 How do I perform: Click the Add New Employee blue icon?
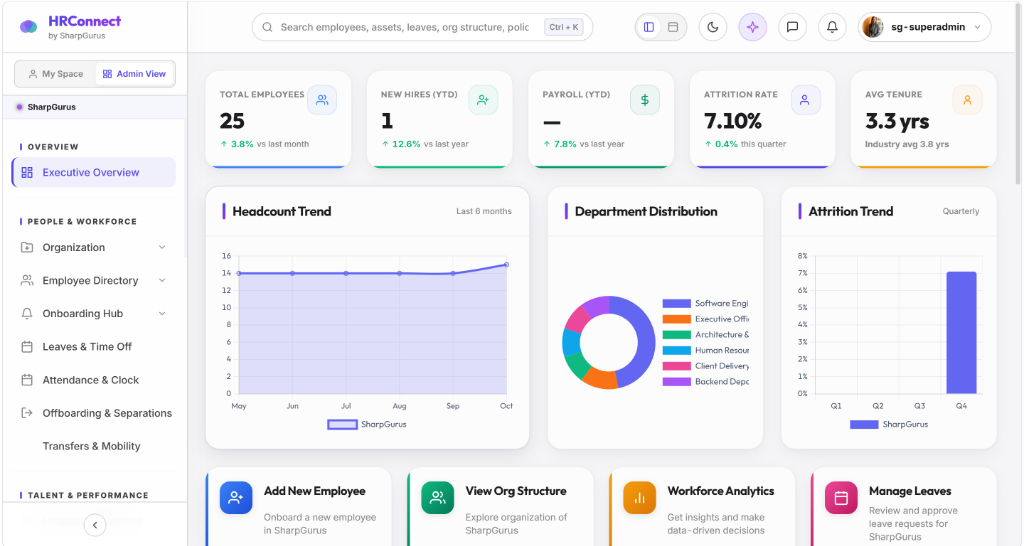[236, 498]
